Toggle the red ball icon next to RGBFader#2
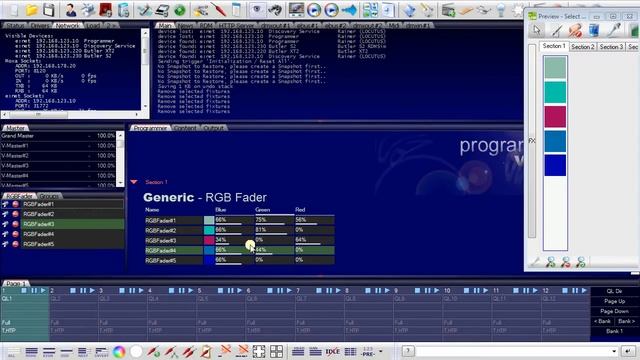 pos(16,214)
